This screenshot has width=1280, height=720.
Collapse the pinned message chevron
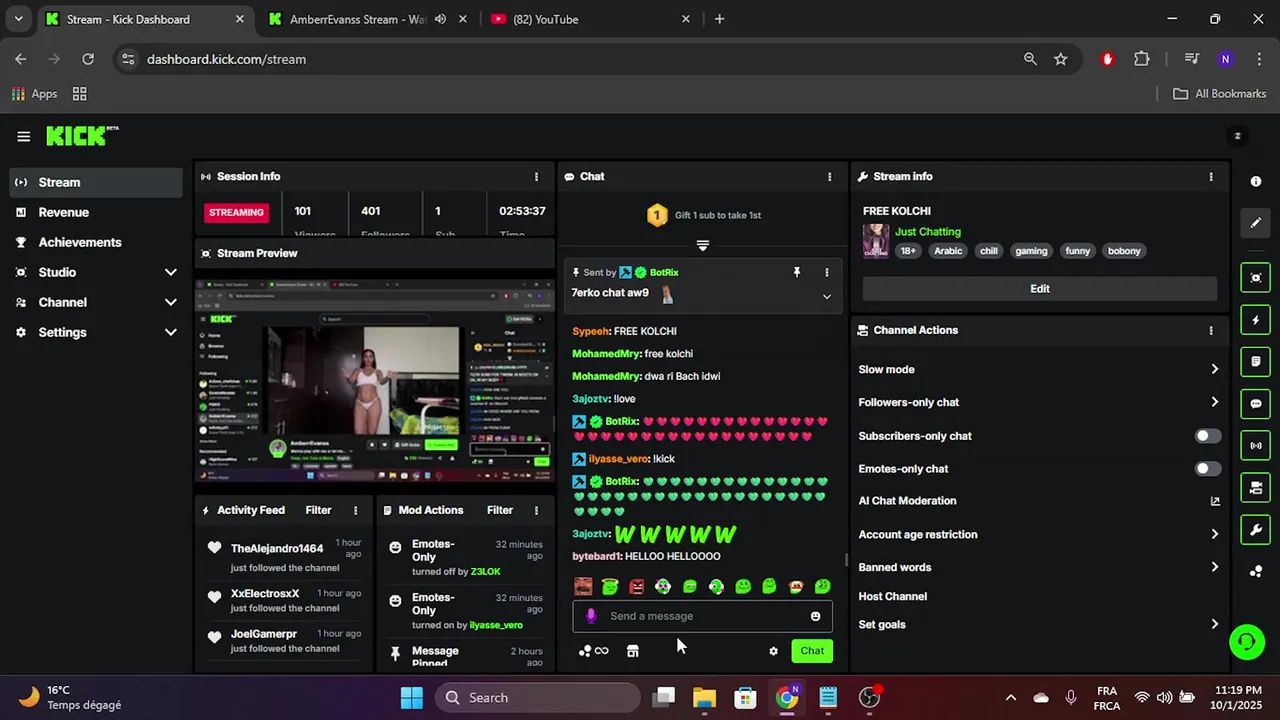[827, 296]
